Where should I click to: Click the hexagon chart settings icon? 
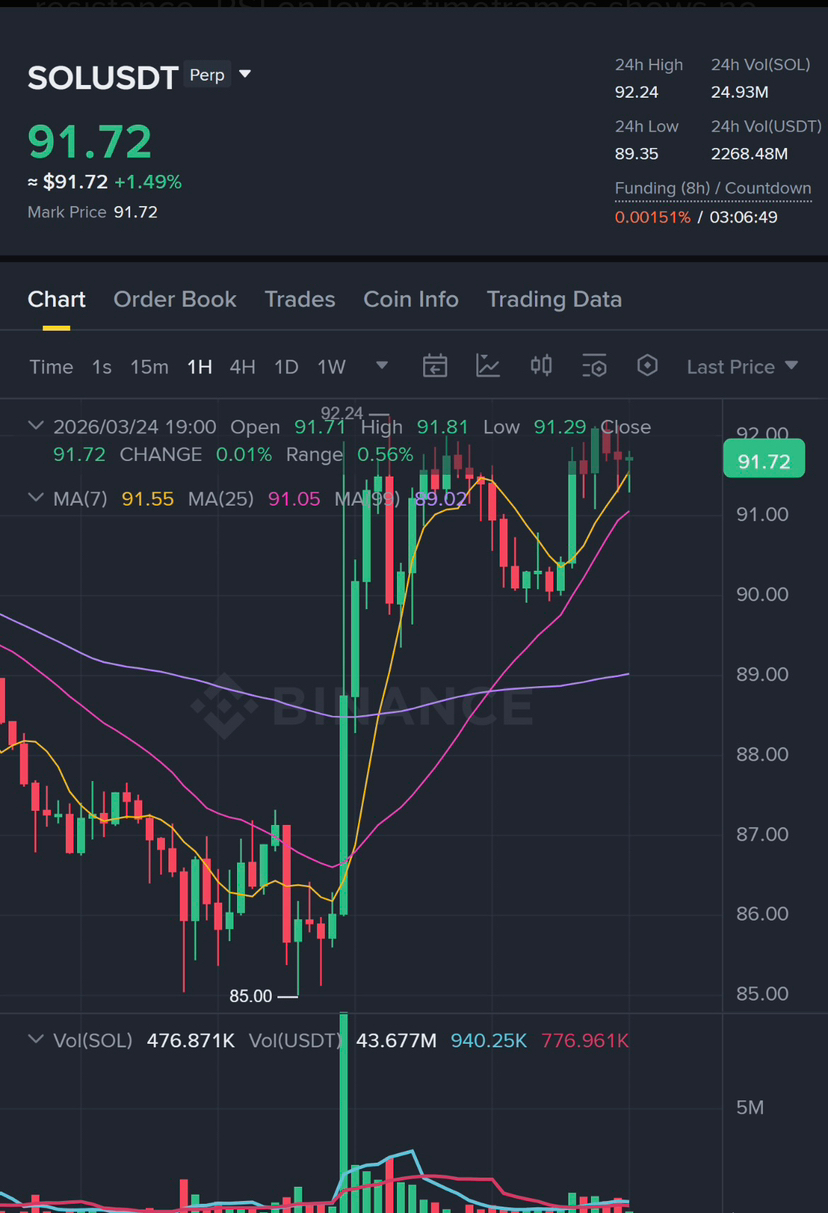647,366
